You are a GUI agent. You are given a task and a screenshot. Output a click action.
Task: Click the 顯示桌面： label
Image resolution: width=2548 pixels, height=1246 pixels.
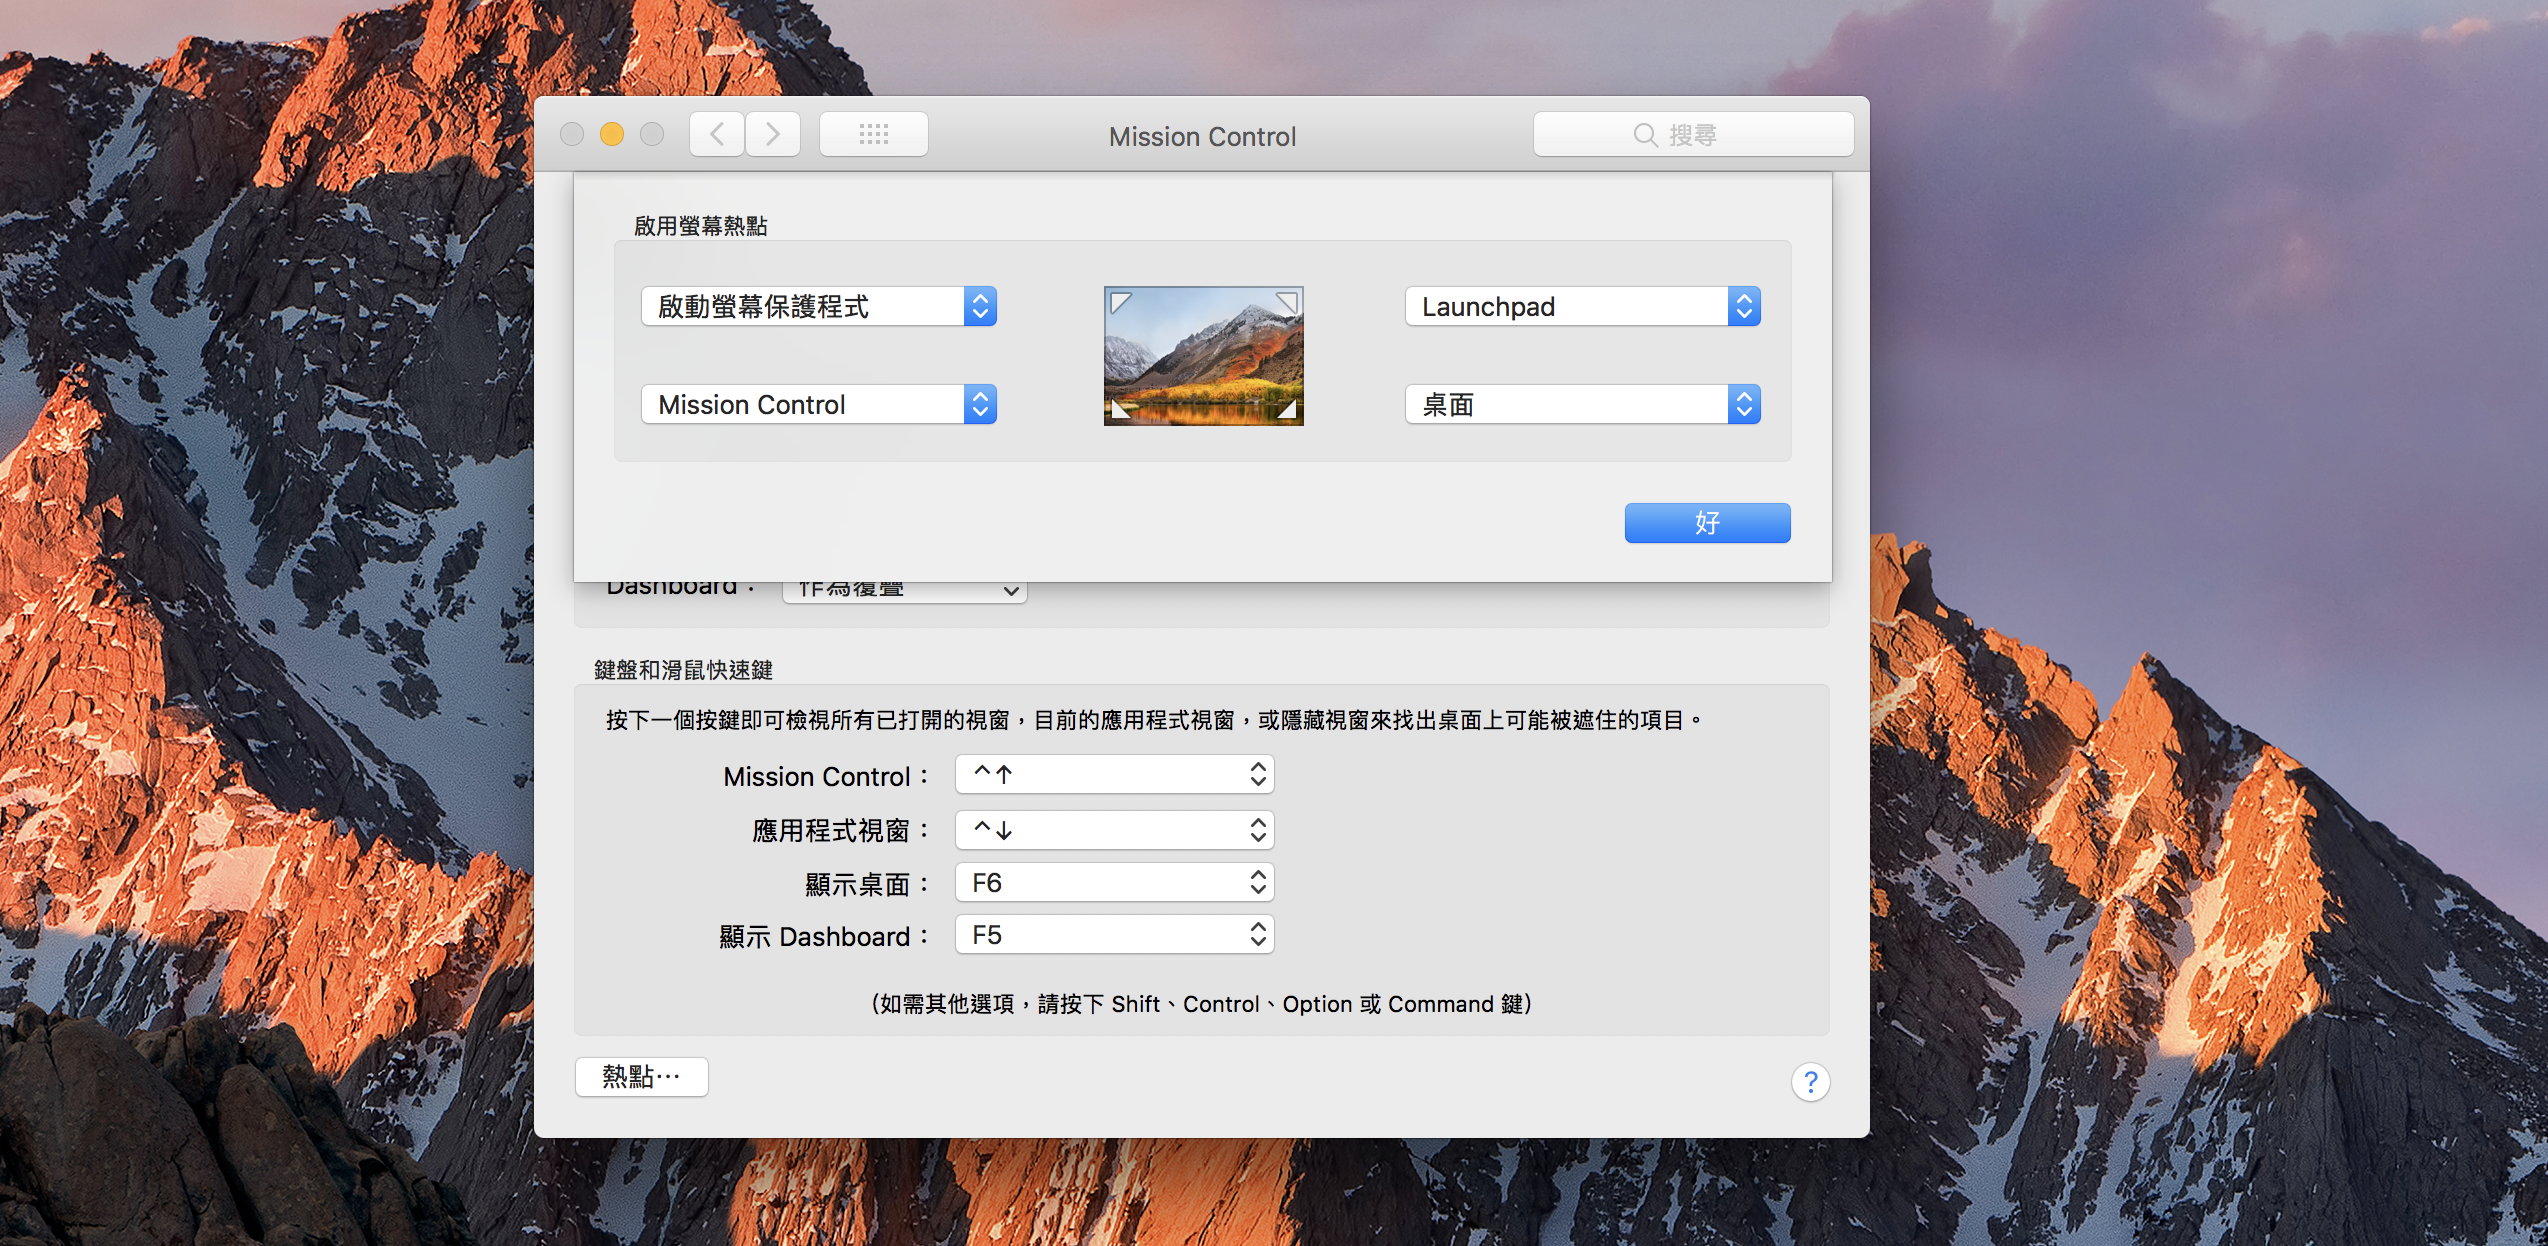tap(868, 884)
